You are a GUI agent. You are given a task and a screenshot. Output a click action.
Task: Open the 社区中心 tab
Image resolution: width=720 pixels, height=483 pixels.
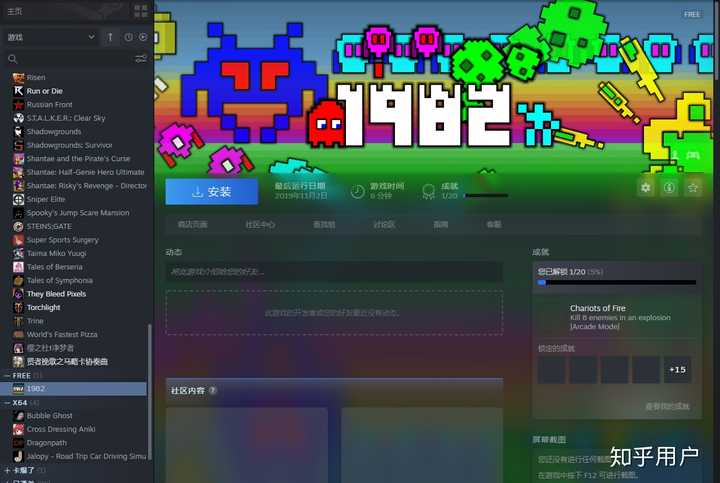(260, 225)
